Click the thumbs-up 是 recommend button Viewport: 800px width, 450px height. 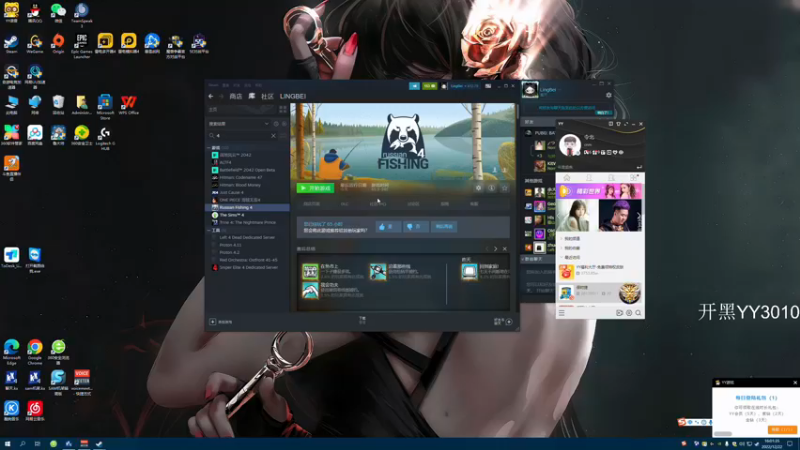(x=388, y=227)
